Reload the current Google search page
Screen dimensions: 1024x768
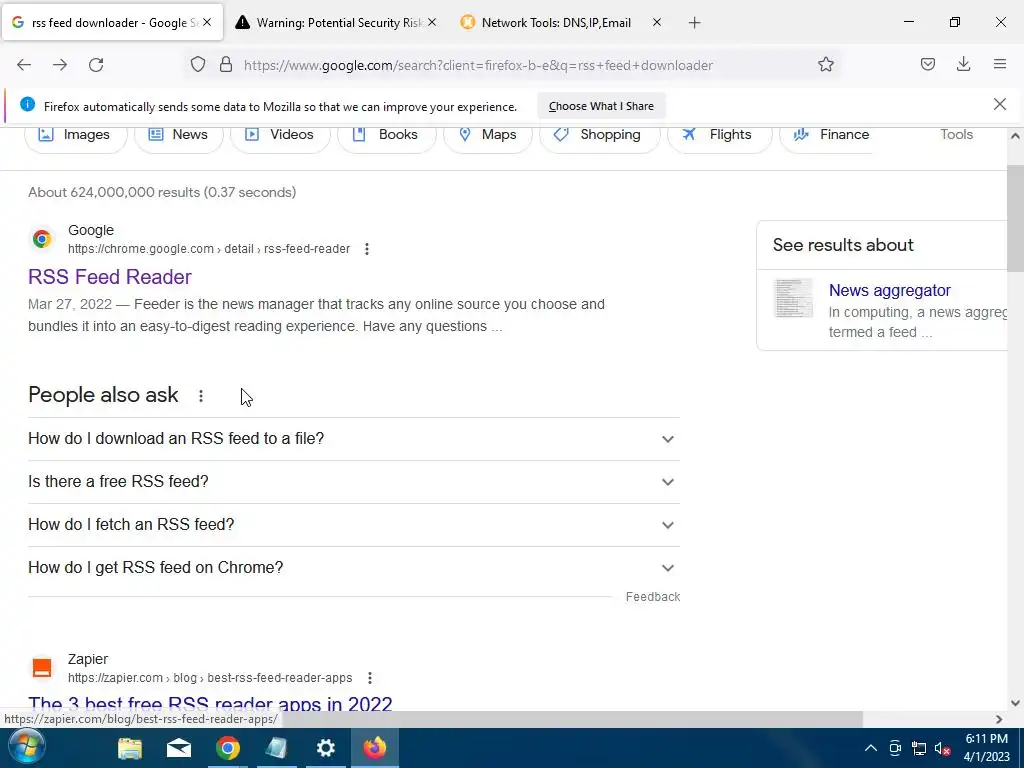(96, 65)
